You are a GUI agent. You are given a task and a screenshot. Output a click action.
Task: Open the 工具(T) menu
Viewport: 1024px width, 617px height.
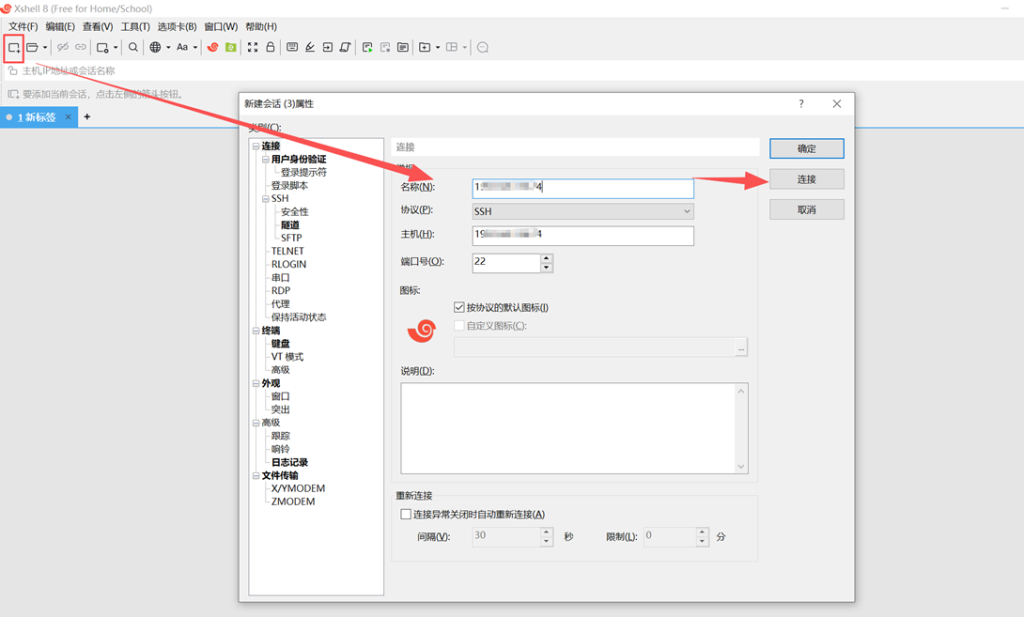click(x=135, y=26)
